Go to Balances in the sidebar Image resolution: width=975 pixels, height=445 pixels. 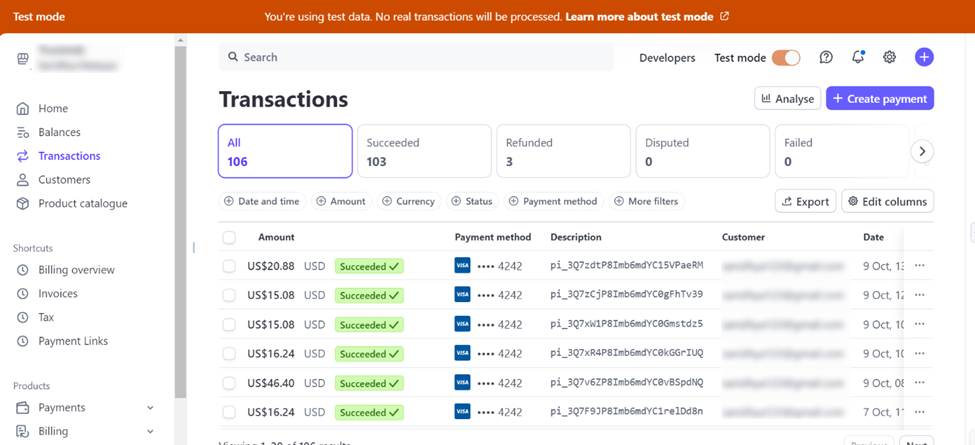(59, 132)
